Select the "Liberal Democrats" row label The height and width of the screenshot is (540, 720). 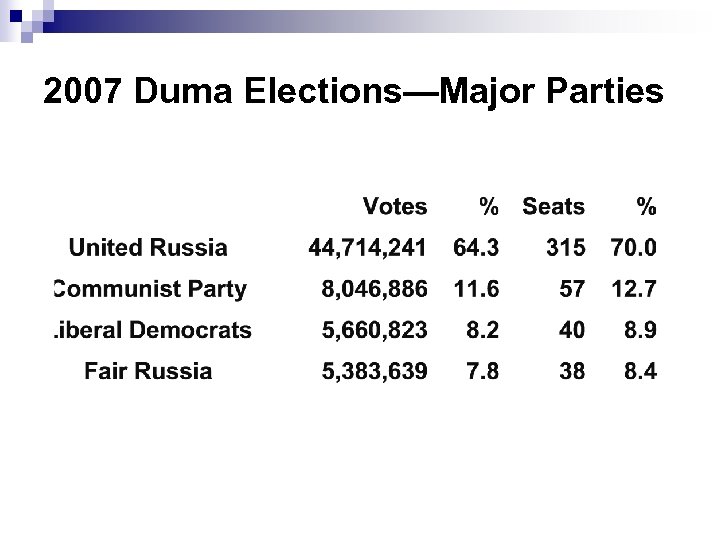(x=152, y=330)
